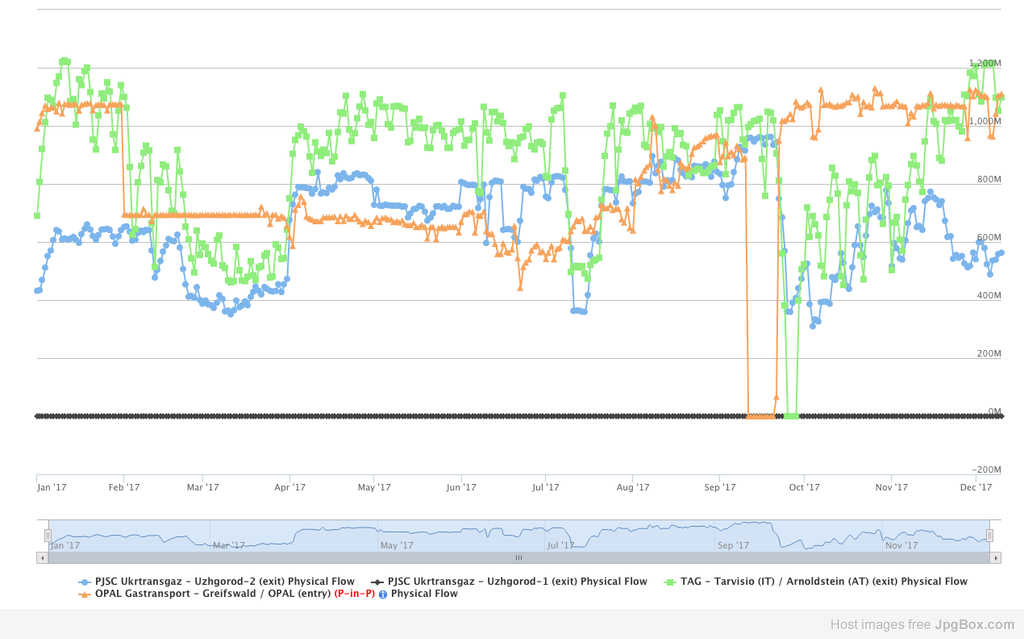This screenshot has height=639, width=1024.
Task: Click the 1,000M y-axis label
Action: (x=985, y=122)
